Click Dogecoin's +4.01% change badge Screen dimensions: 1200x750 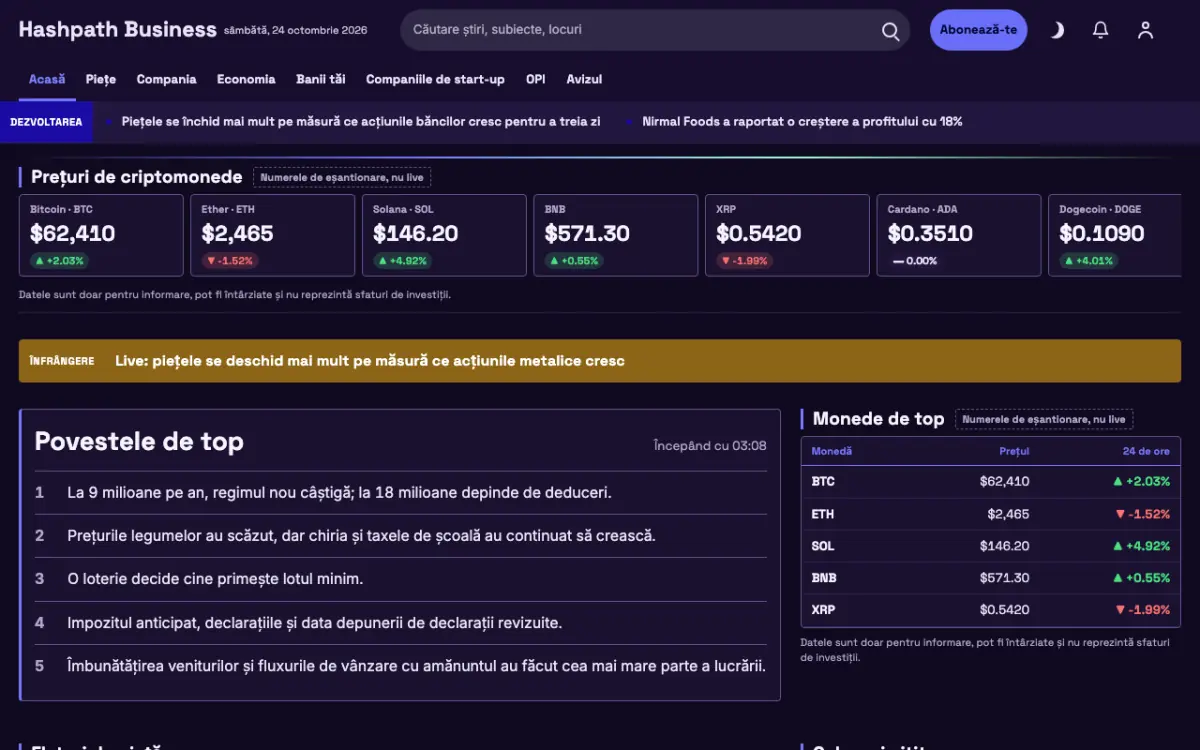[1088, 261]
